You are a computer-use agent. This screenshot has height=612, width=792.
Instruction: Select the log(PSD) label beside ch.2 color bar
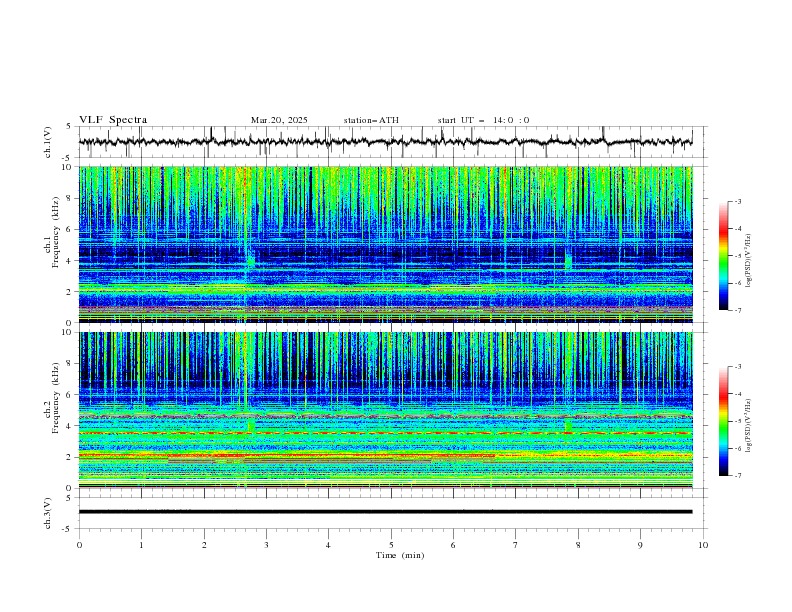[x=748, y=426]
